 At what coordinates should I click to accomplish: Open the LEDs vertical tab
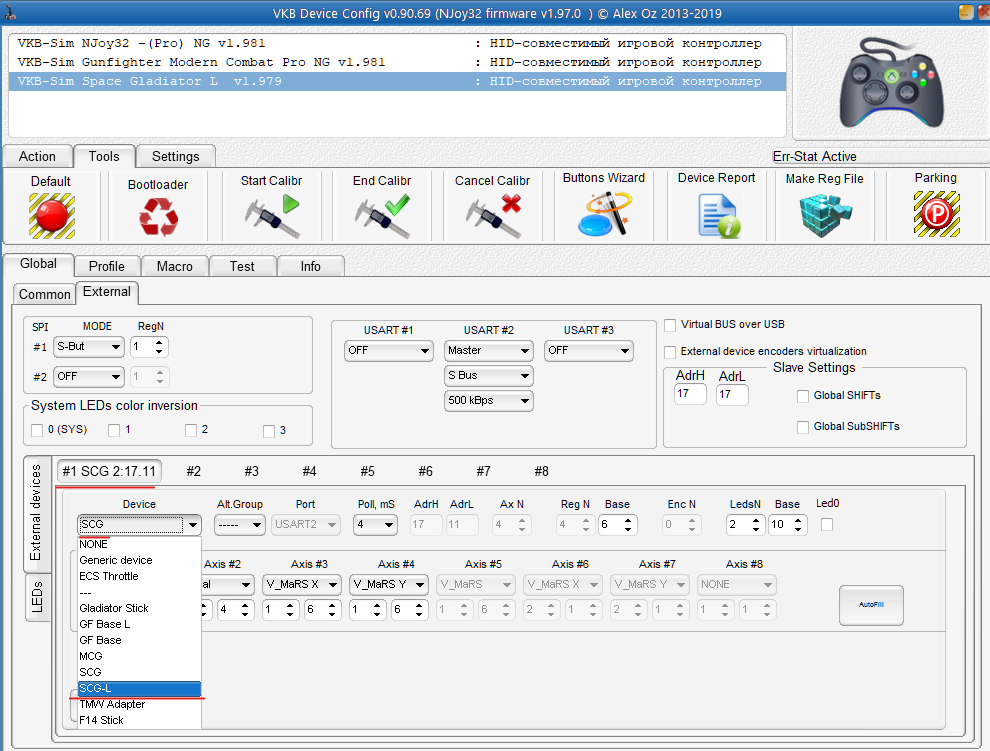tap(37, 597)
